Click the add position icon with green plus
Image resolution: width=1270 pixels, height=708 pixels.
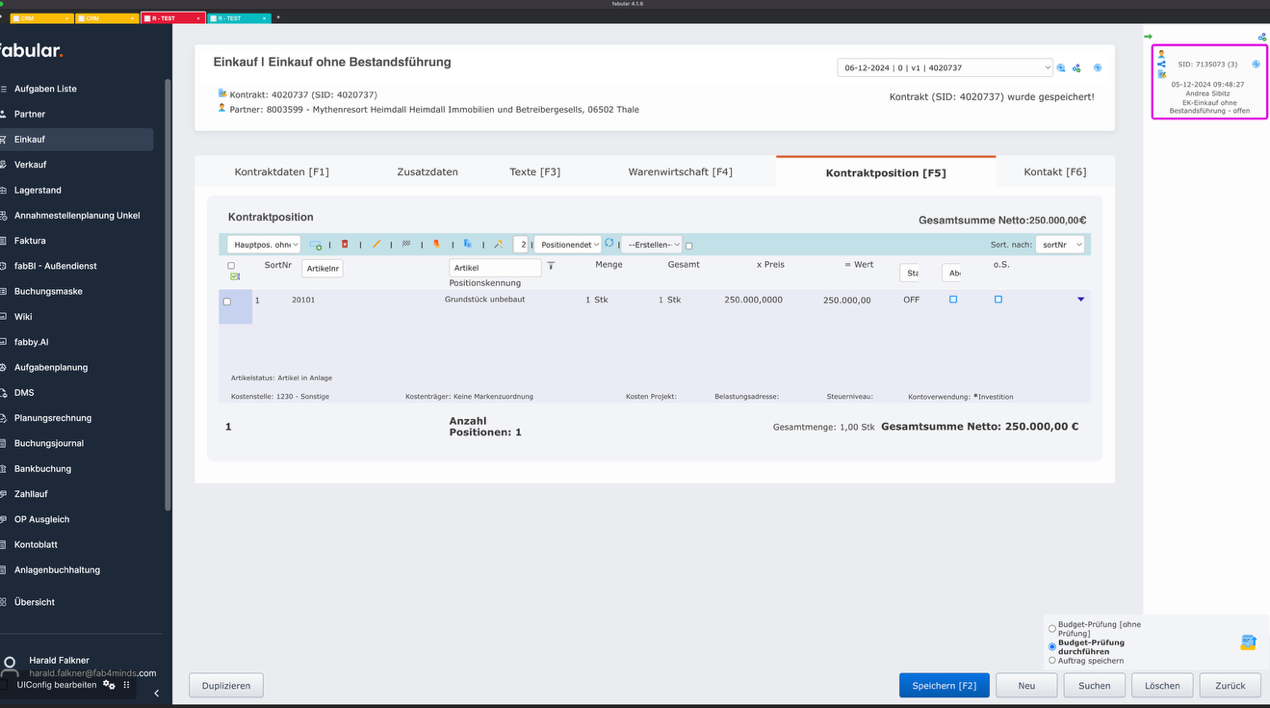(316, 245)
